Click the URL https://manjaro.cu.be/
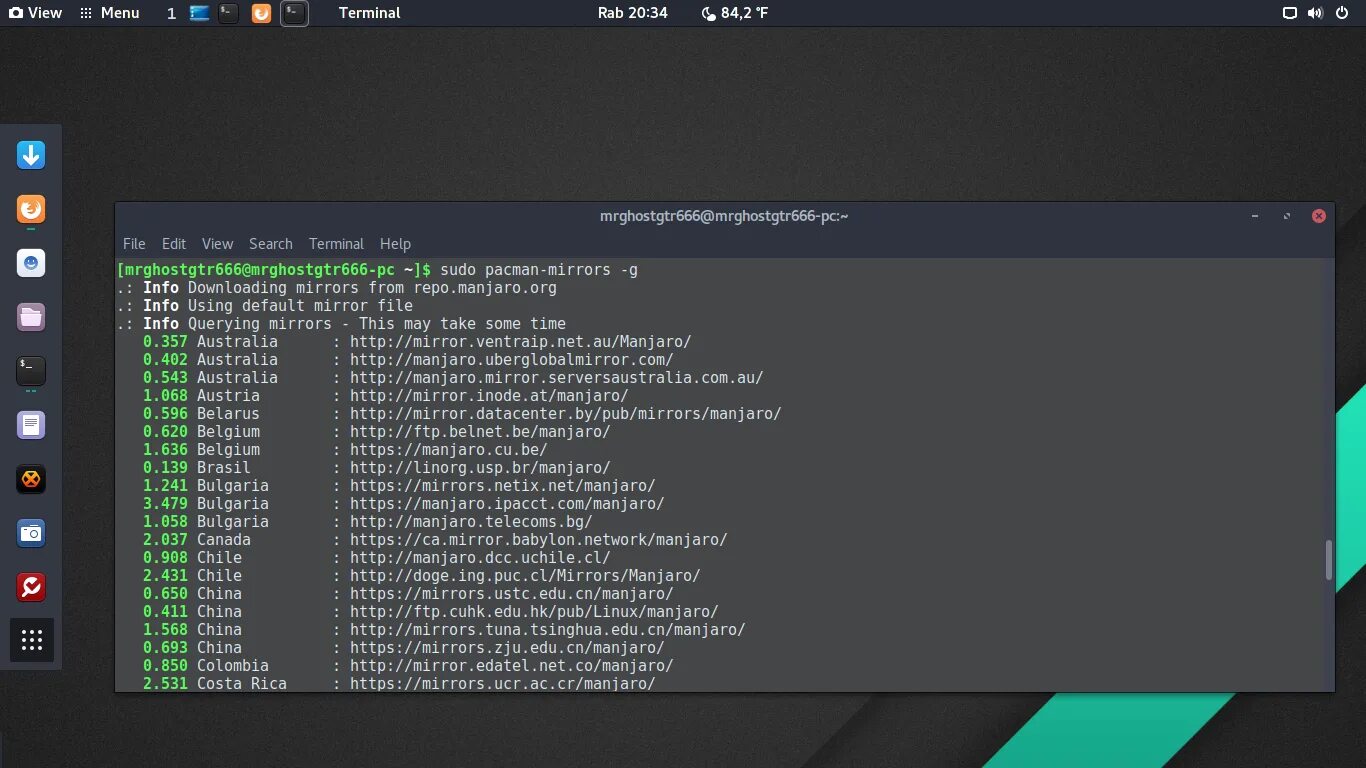 click(x=448, y=450)
